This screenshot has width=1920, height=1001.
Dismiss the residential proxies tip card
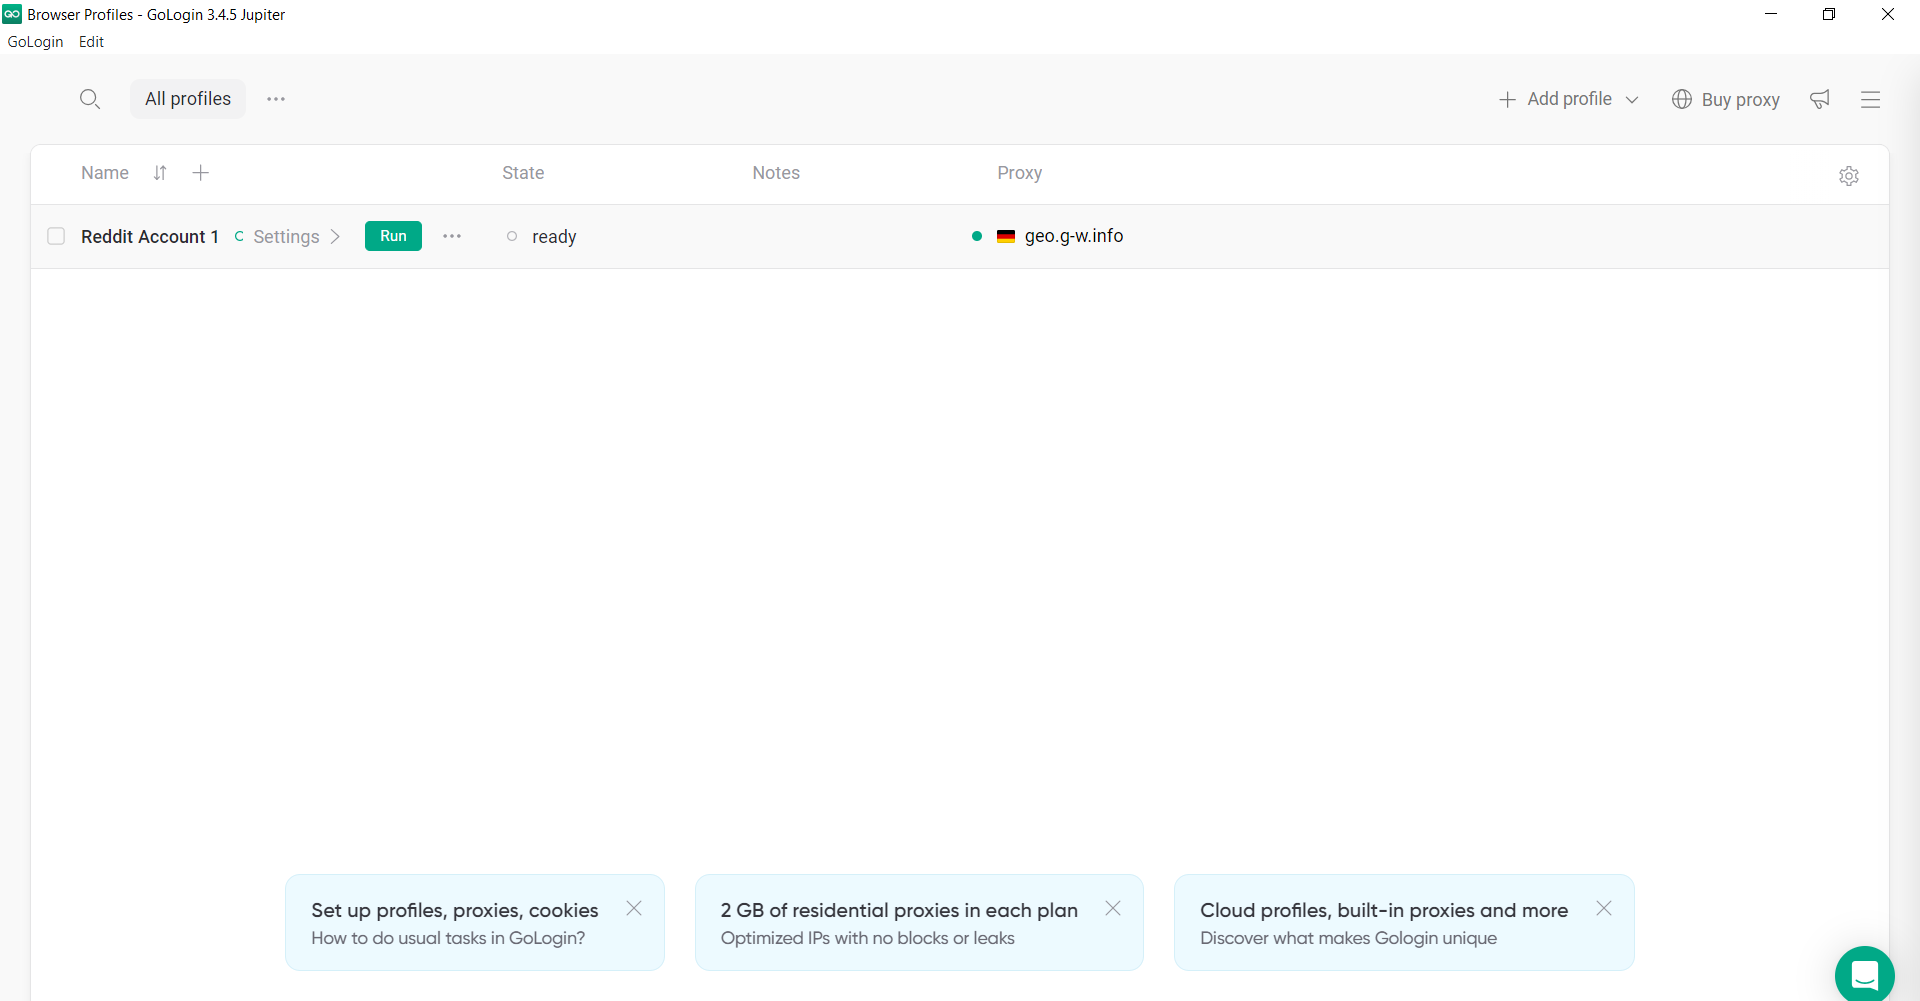click(x=1113, y=908)
